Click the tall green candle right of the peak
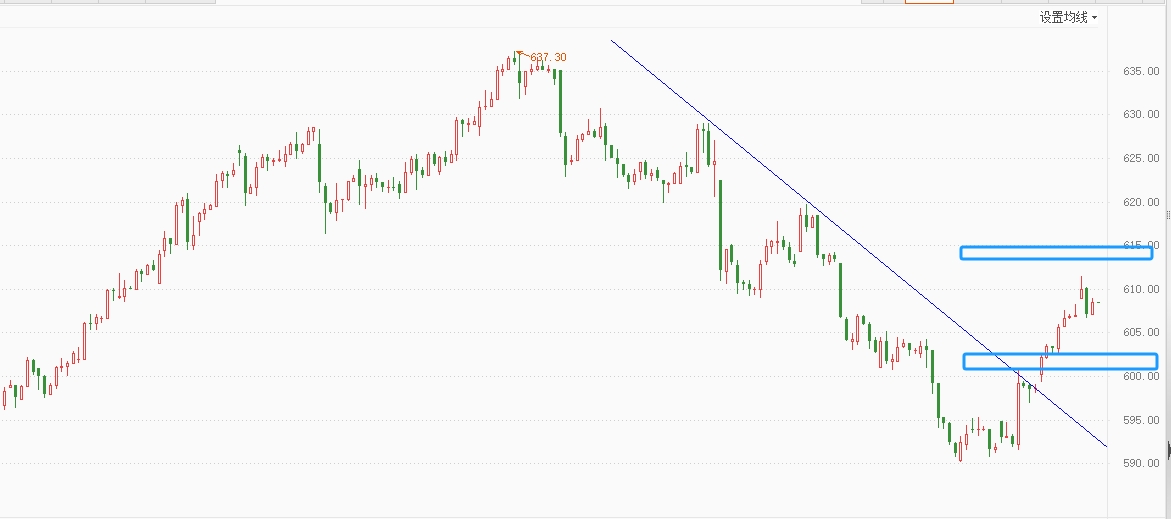 point(560,100)
